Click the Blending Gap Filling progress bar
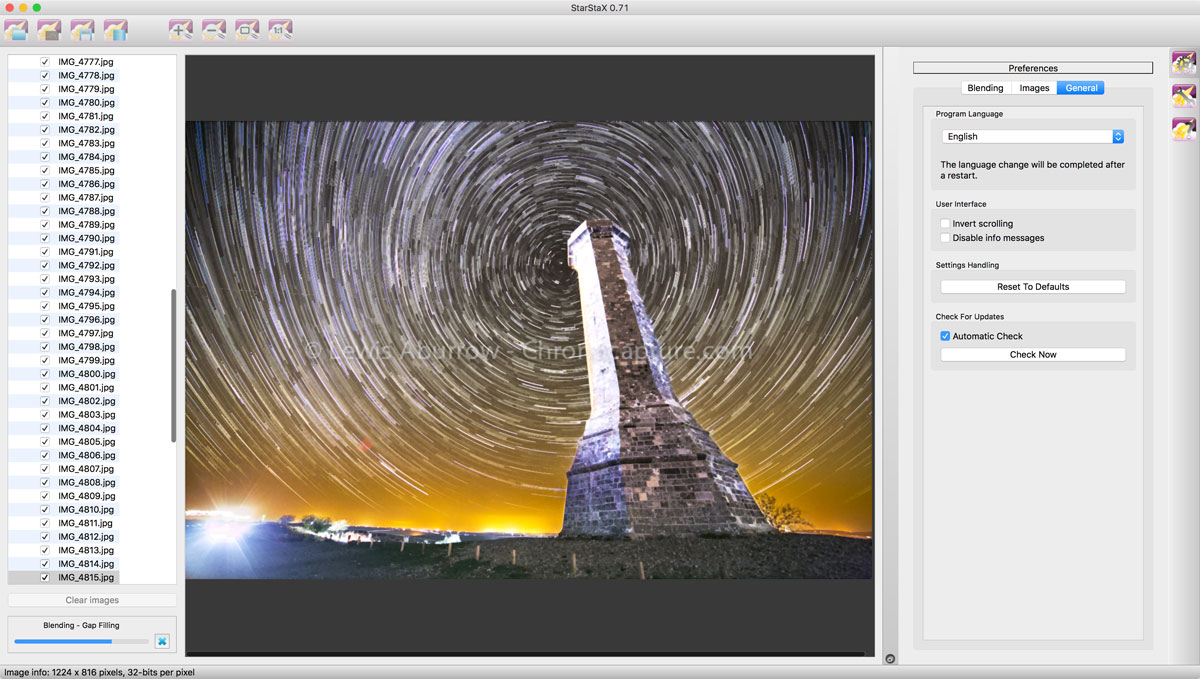1200x679 pixels. tap(81, 641)
